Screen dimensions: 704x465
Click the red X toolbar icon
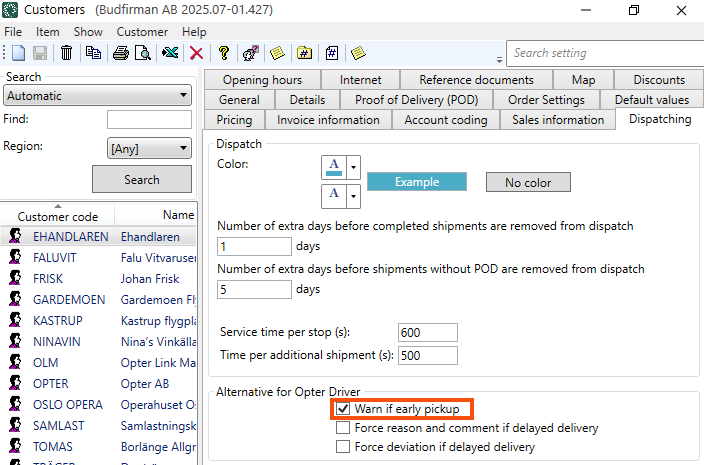[x=196, y=53]
